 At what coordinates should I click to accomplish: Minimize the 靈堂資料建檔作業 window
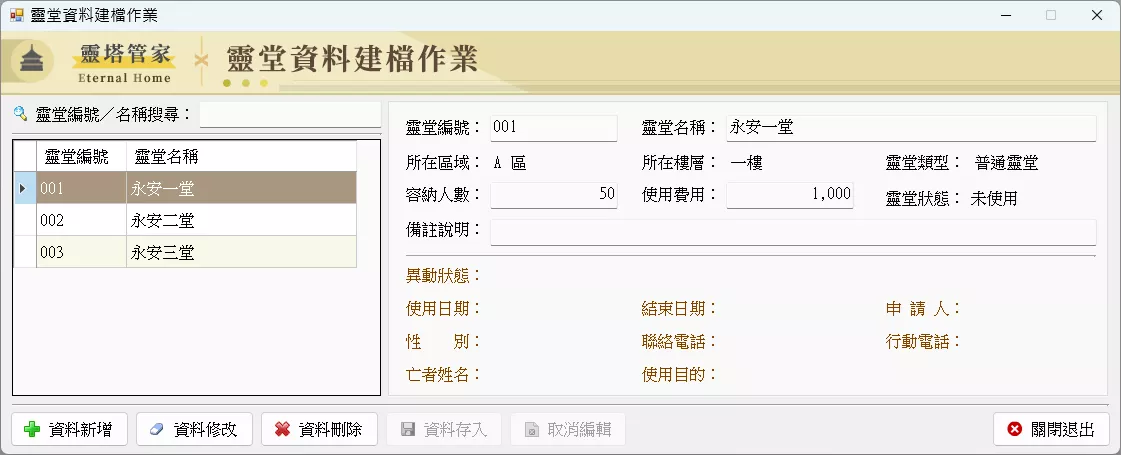[x=1006, y=15]
